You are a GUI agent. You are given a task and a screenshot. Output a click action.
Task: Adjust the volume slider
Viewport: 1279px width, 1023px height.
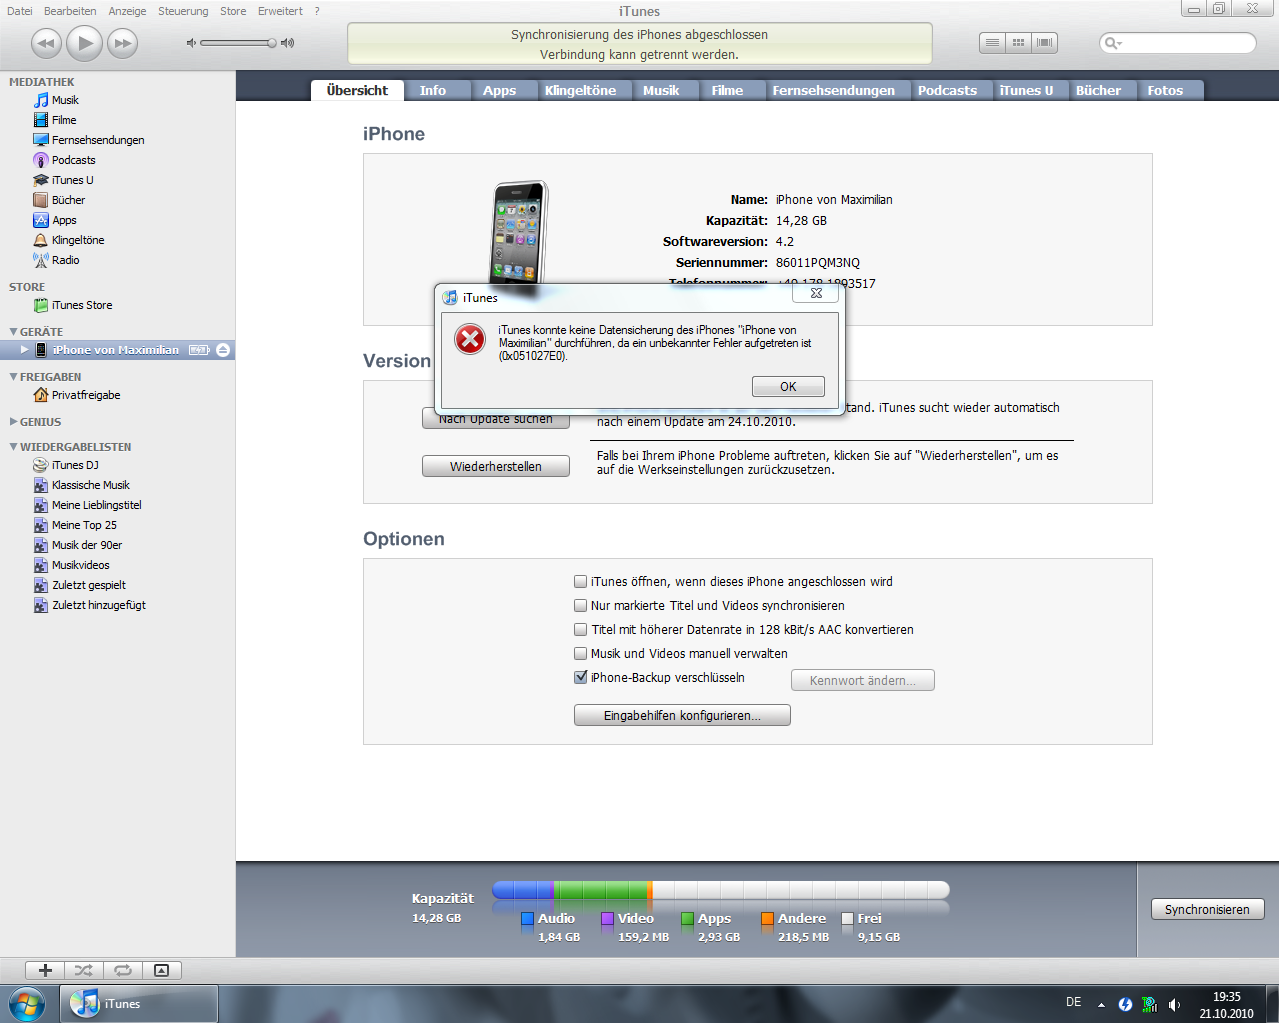coord(238,43)
